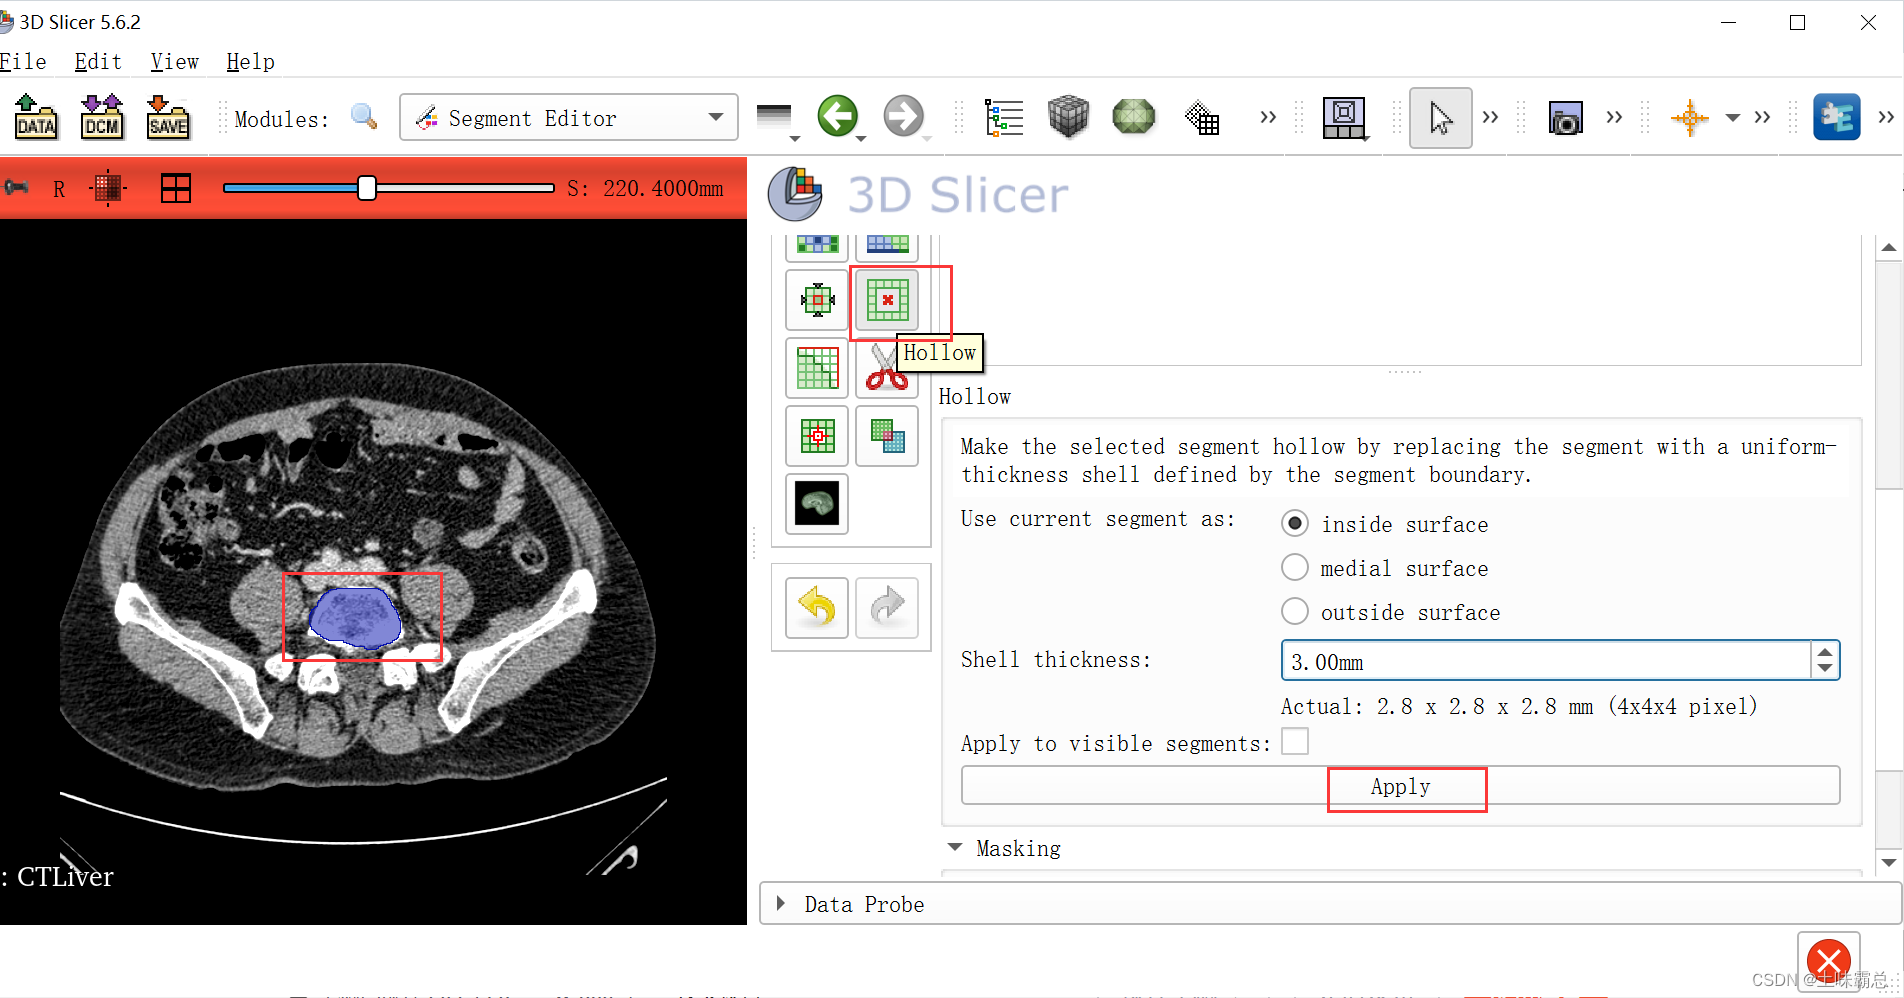Expand hidden toolbar items after Transforms icon
This screenshot has height=998, width=1904.
coord(1268,118)
